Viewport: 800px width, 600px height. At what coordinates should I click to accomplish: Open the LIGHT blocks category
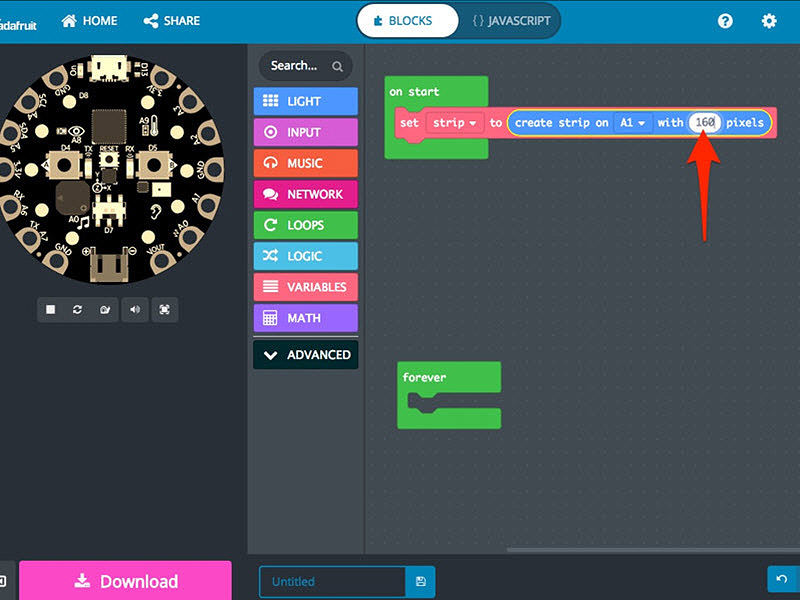pos(305,101)
